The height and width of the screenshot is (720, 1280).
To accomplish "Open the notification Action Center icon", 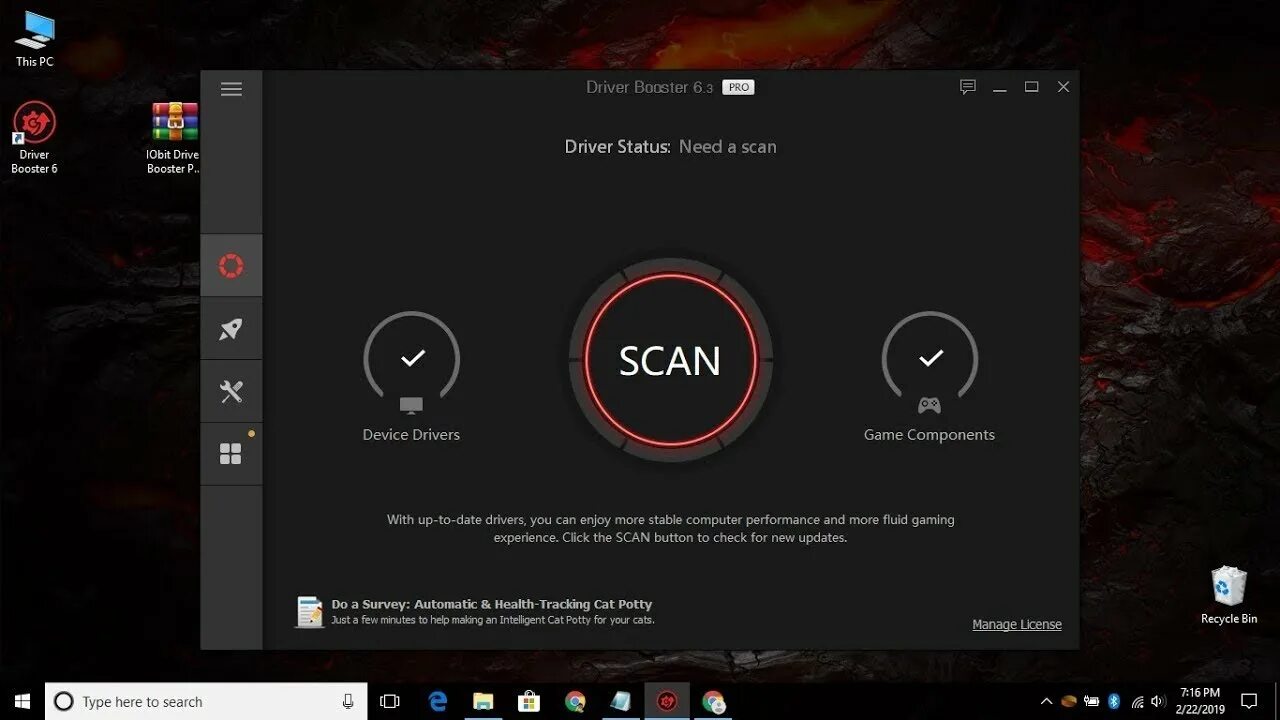I will 1249,702.
